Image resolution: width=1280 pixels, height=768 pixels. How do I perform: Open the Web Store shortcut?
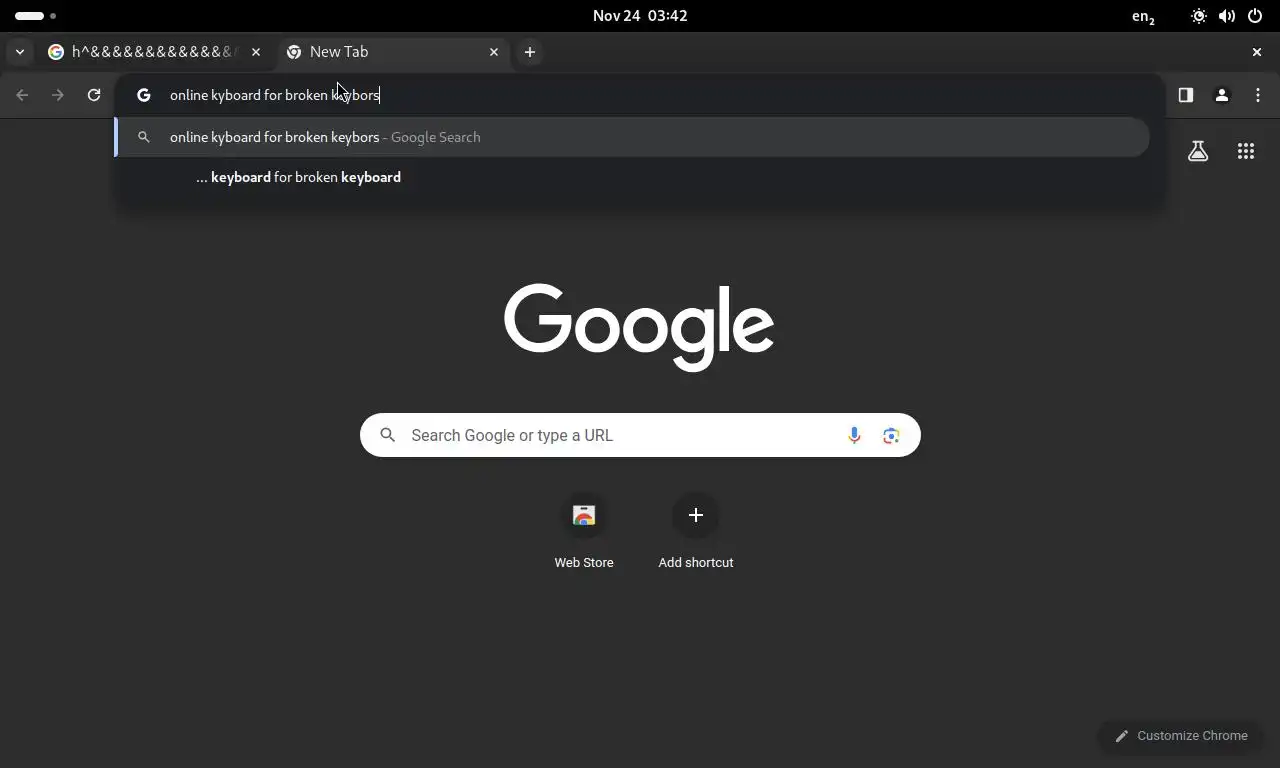[x=584, y=532]
